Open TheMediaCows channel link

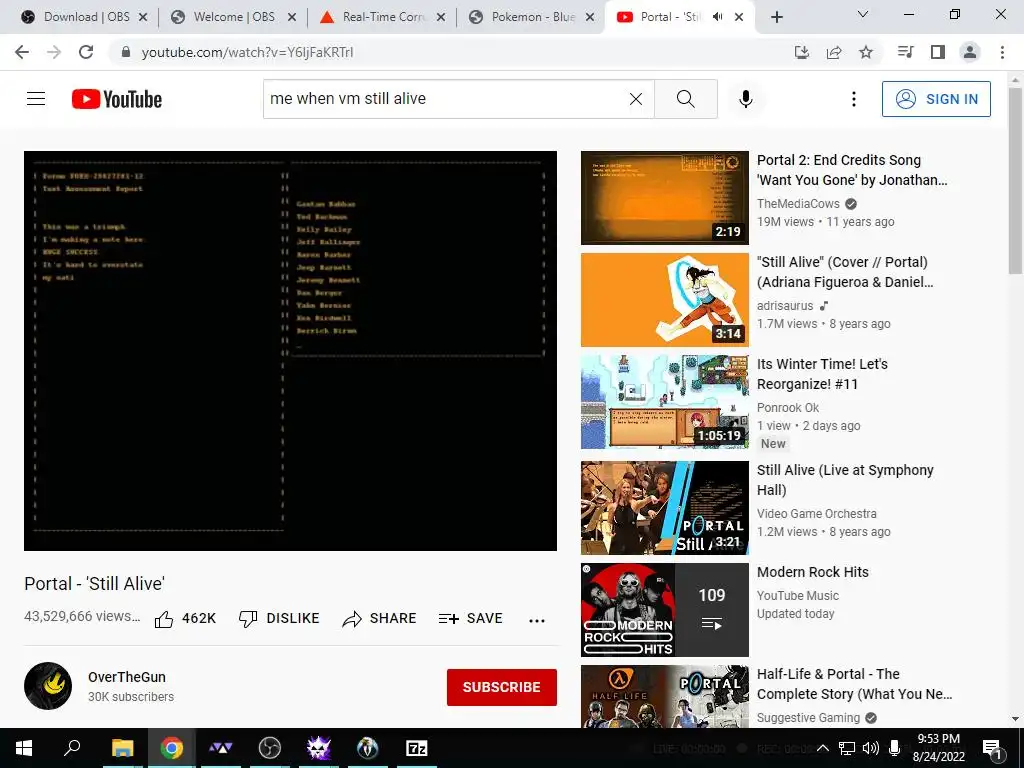click(798, 204)
